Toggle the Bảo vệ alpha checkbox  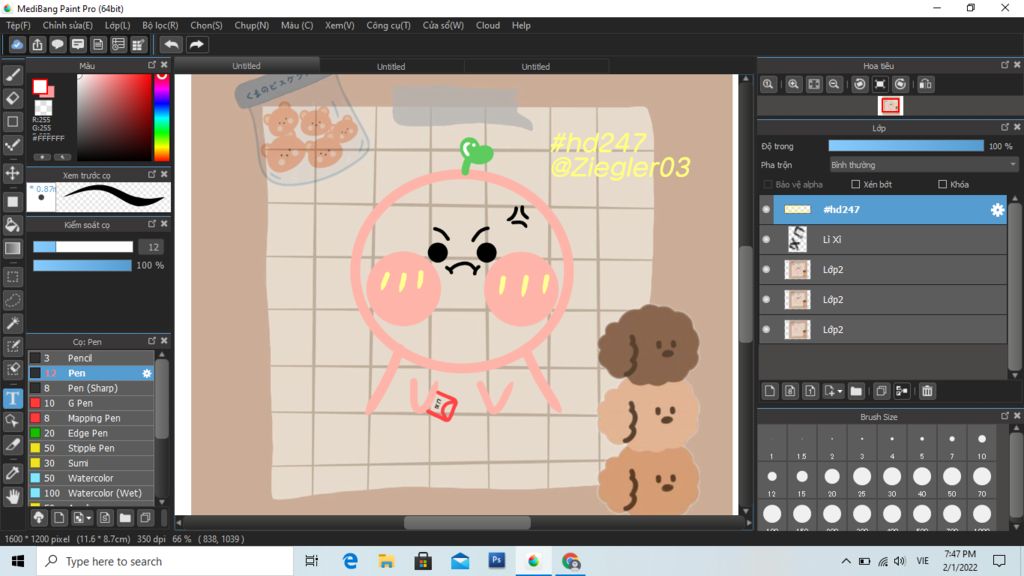click(x=768, y=184)
